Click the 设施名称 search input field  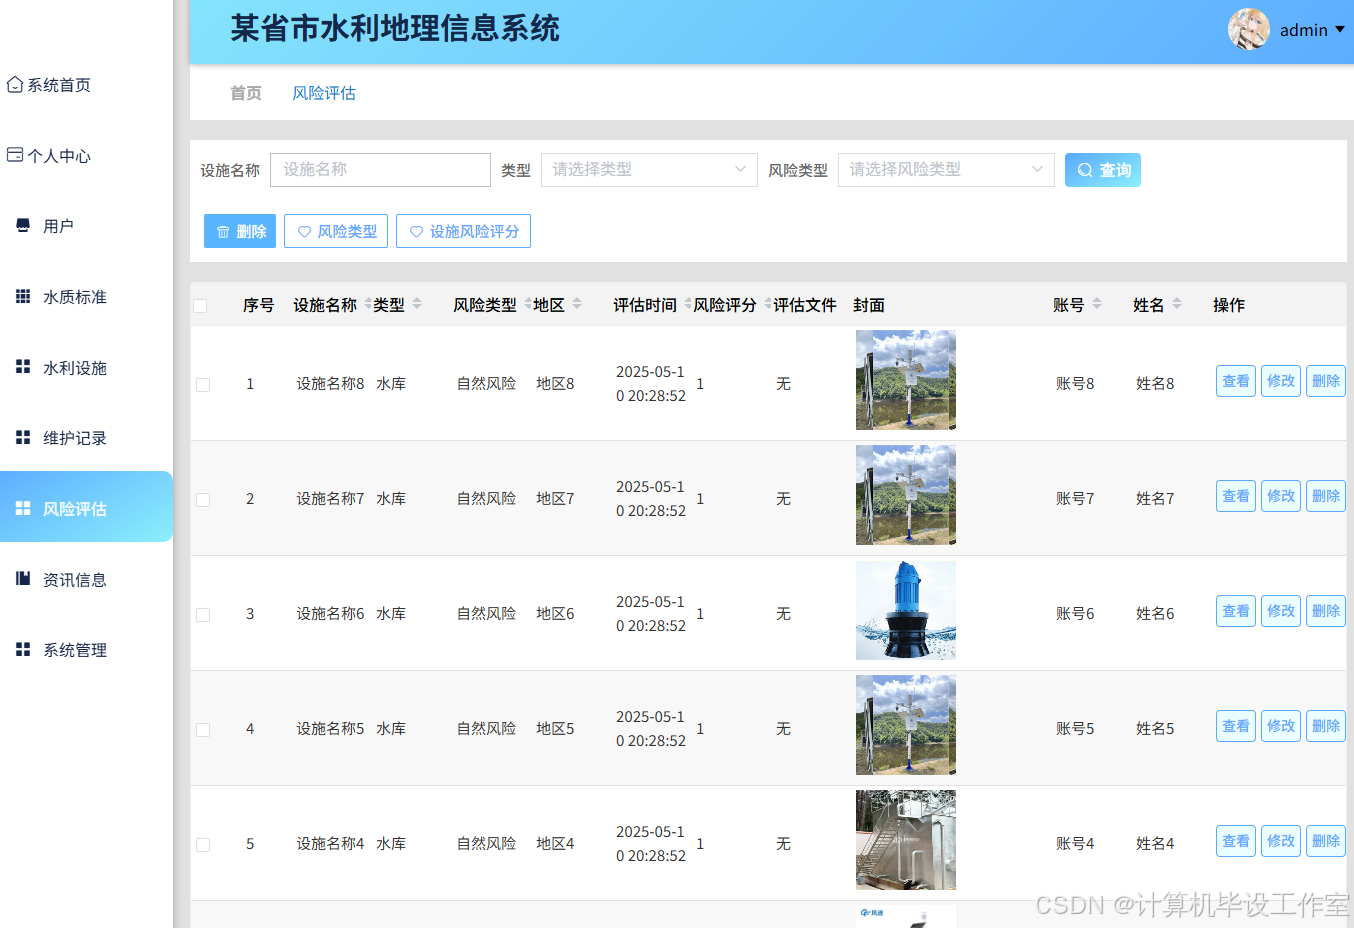[380, 170]
